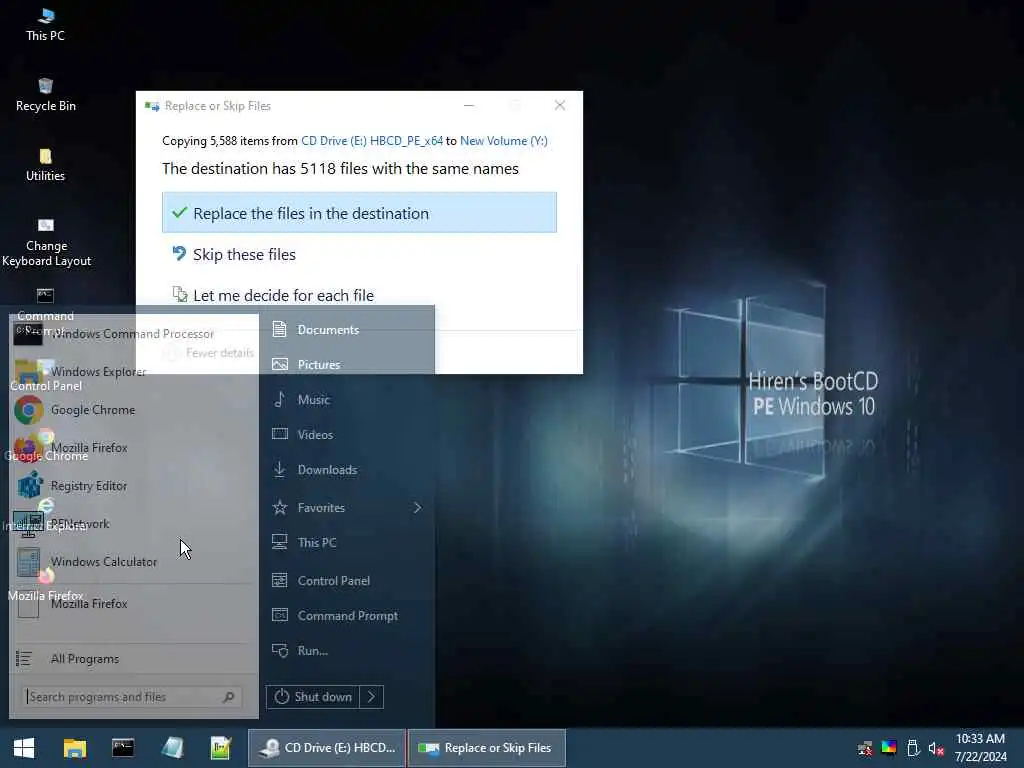Open Downloads from Start menu

point(347,470)
